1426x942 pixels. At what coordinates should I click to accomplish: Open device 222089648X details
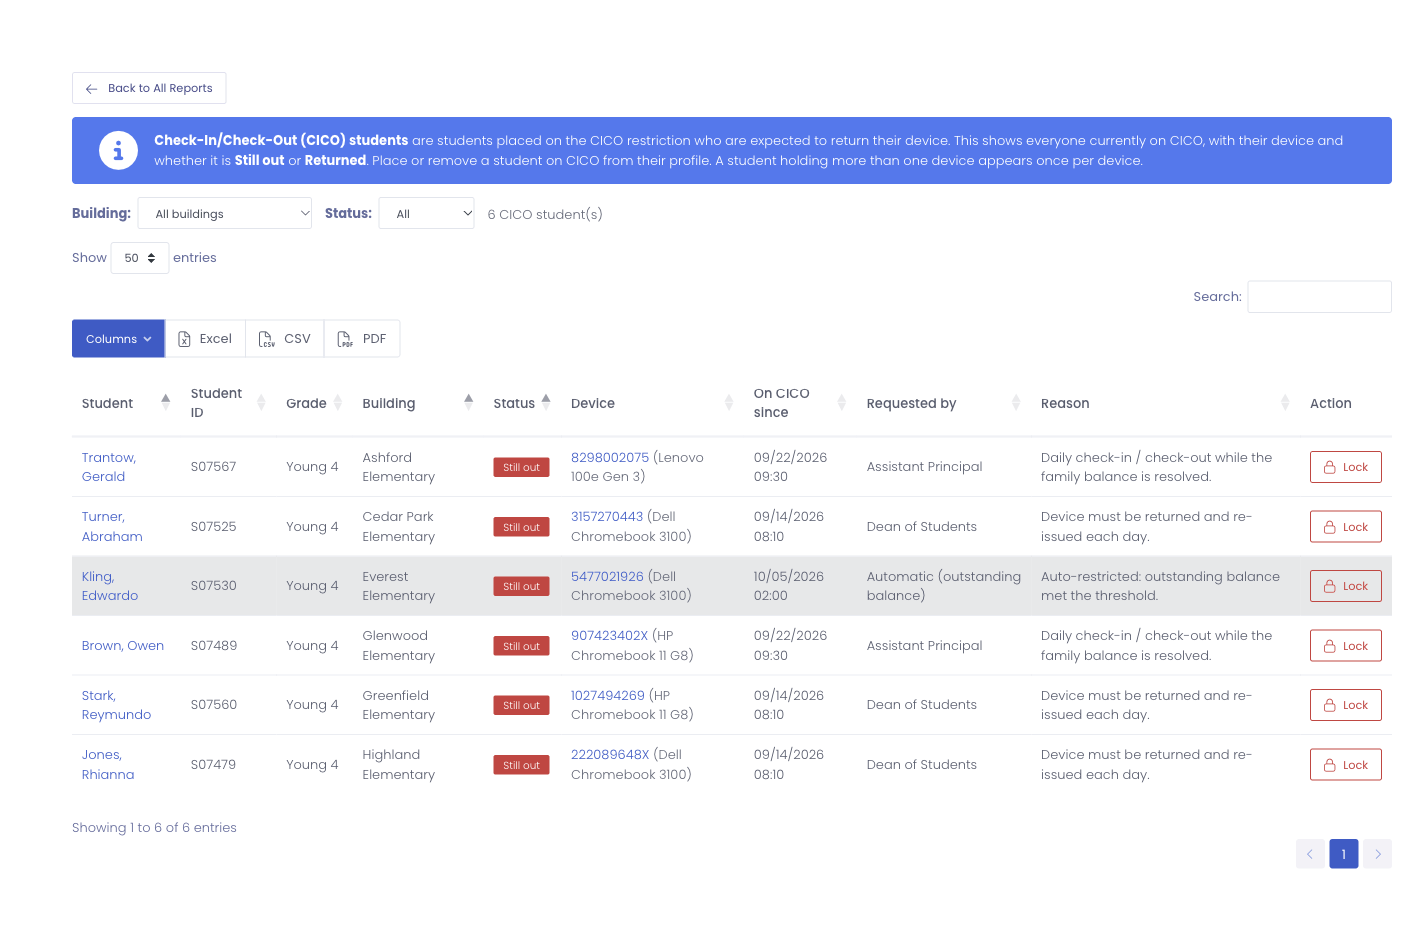[x=610, y=755]
